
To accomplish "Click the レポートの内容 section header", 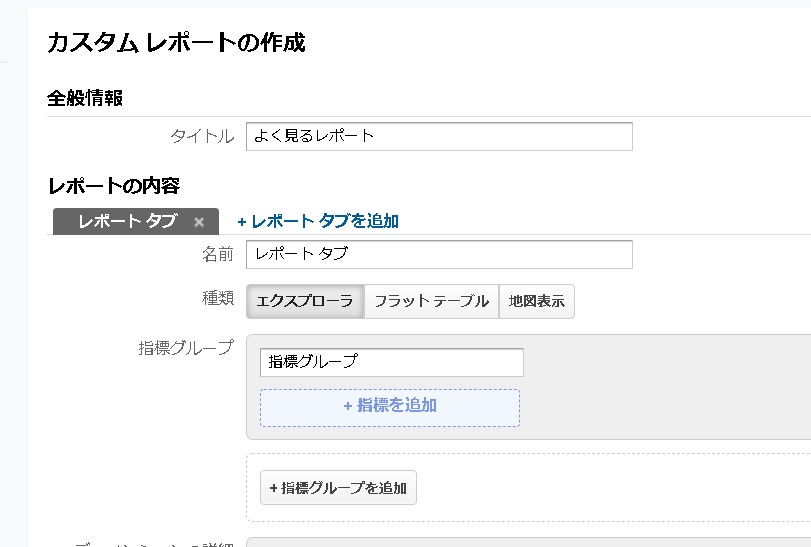I will point(113,185).
